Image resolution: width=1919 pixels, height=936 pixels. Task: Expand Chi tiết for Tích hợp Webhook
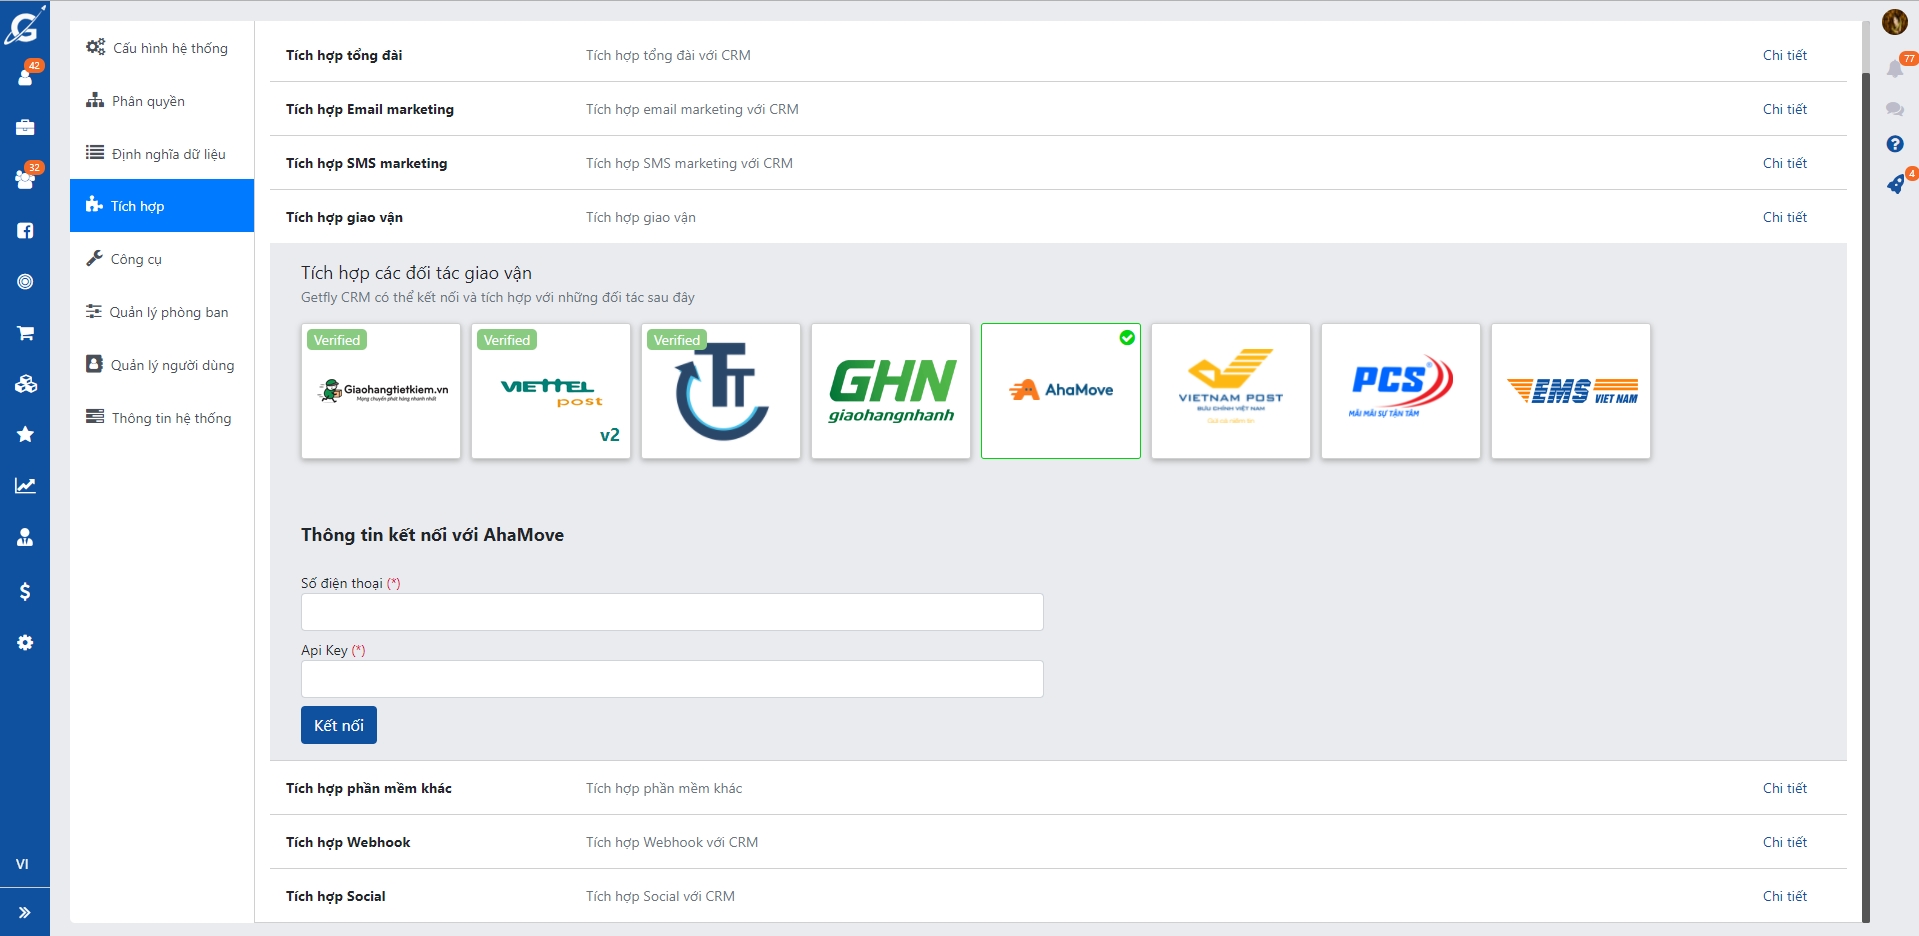[1784, 842]
